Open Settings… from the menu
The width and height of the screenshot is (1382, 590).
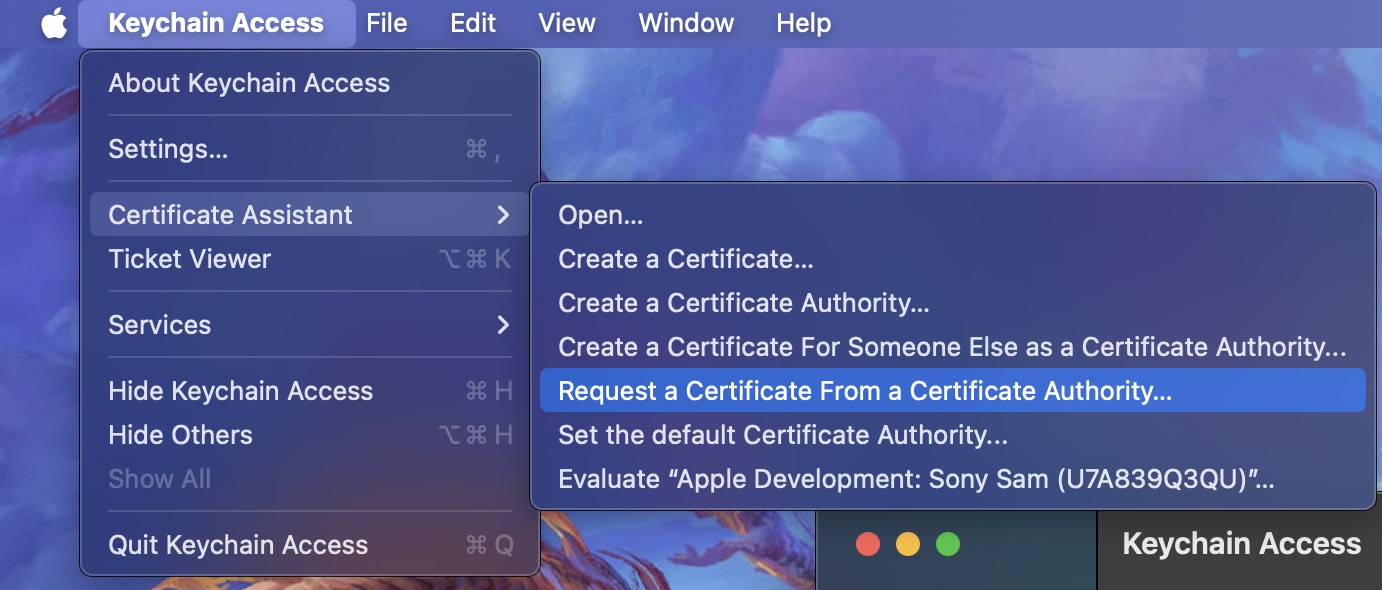309,149
